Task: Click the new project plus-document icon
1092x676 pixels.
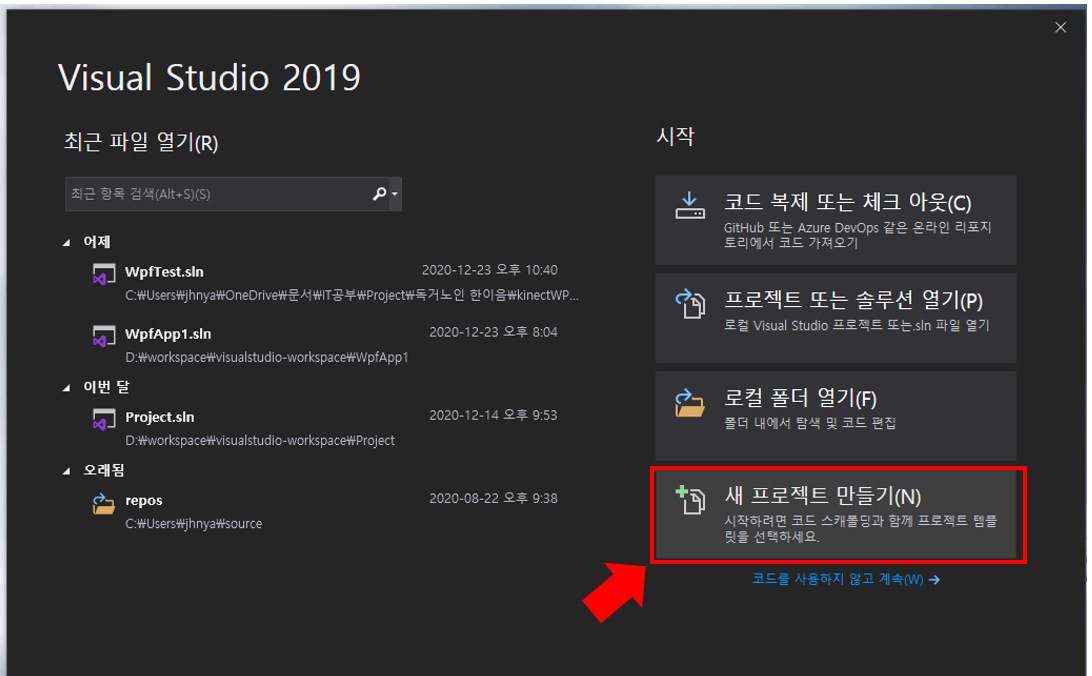Action: pyautogui.click(x=690, y=501)
